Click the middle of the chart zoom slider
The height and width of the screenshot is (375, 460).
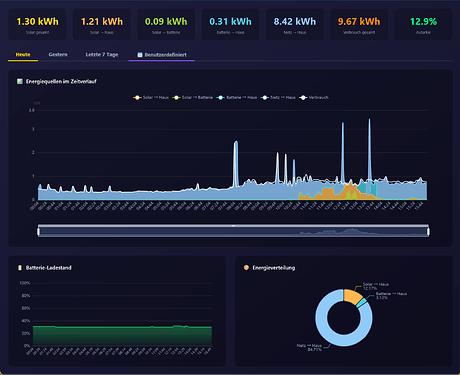click(x=233, y=231)
